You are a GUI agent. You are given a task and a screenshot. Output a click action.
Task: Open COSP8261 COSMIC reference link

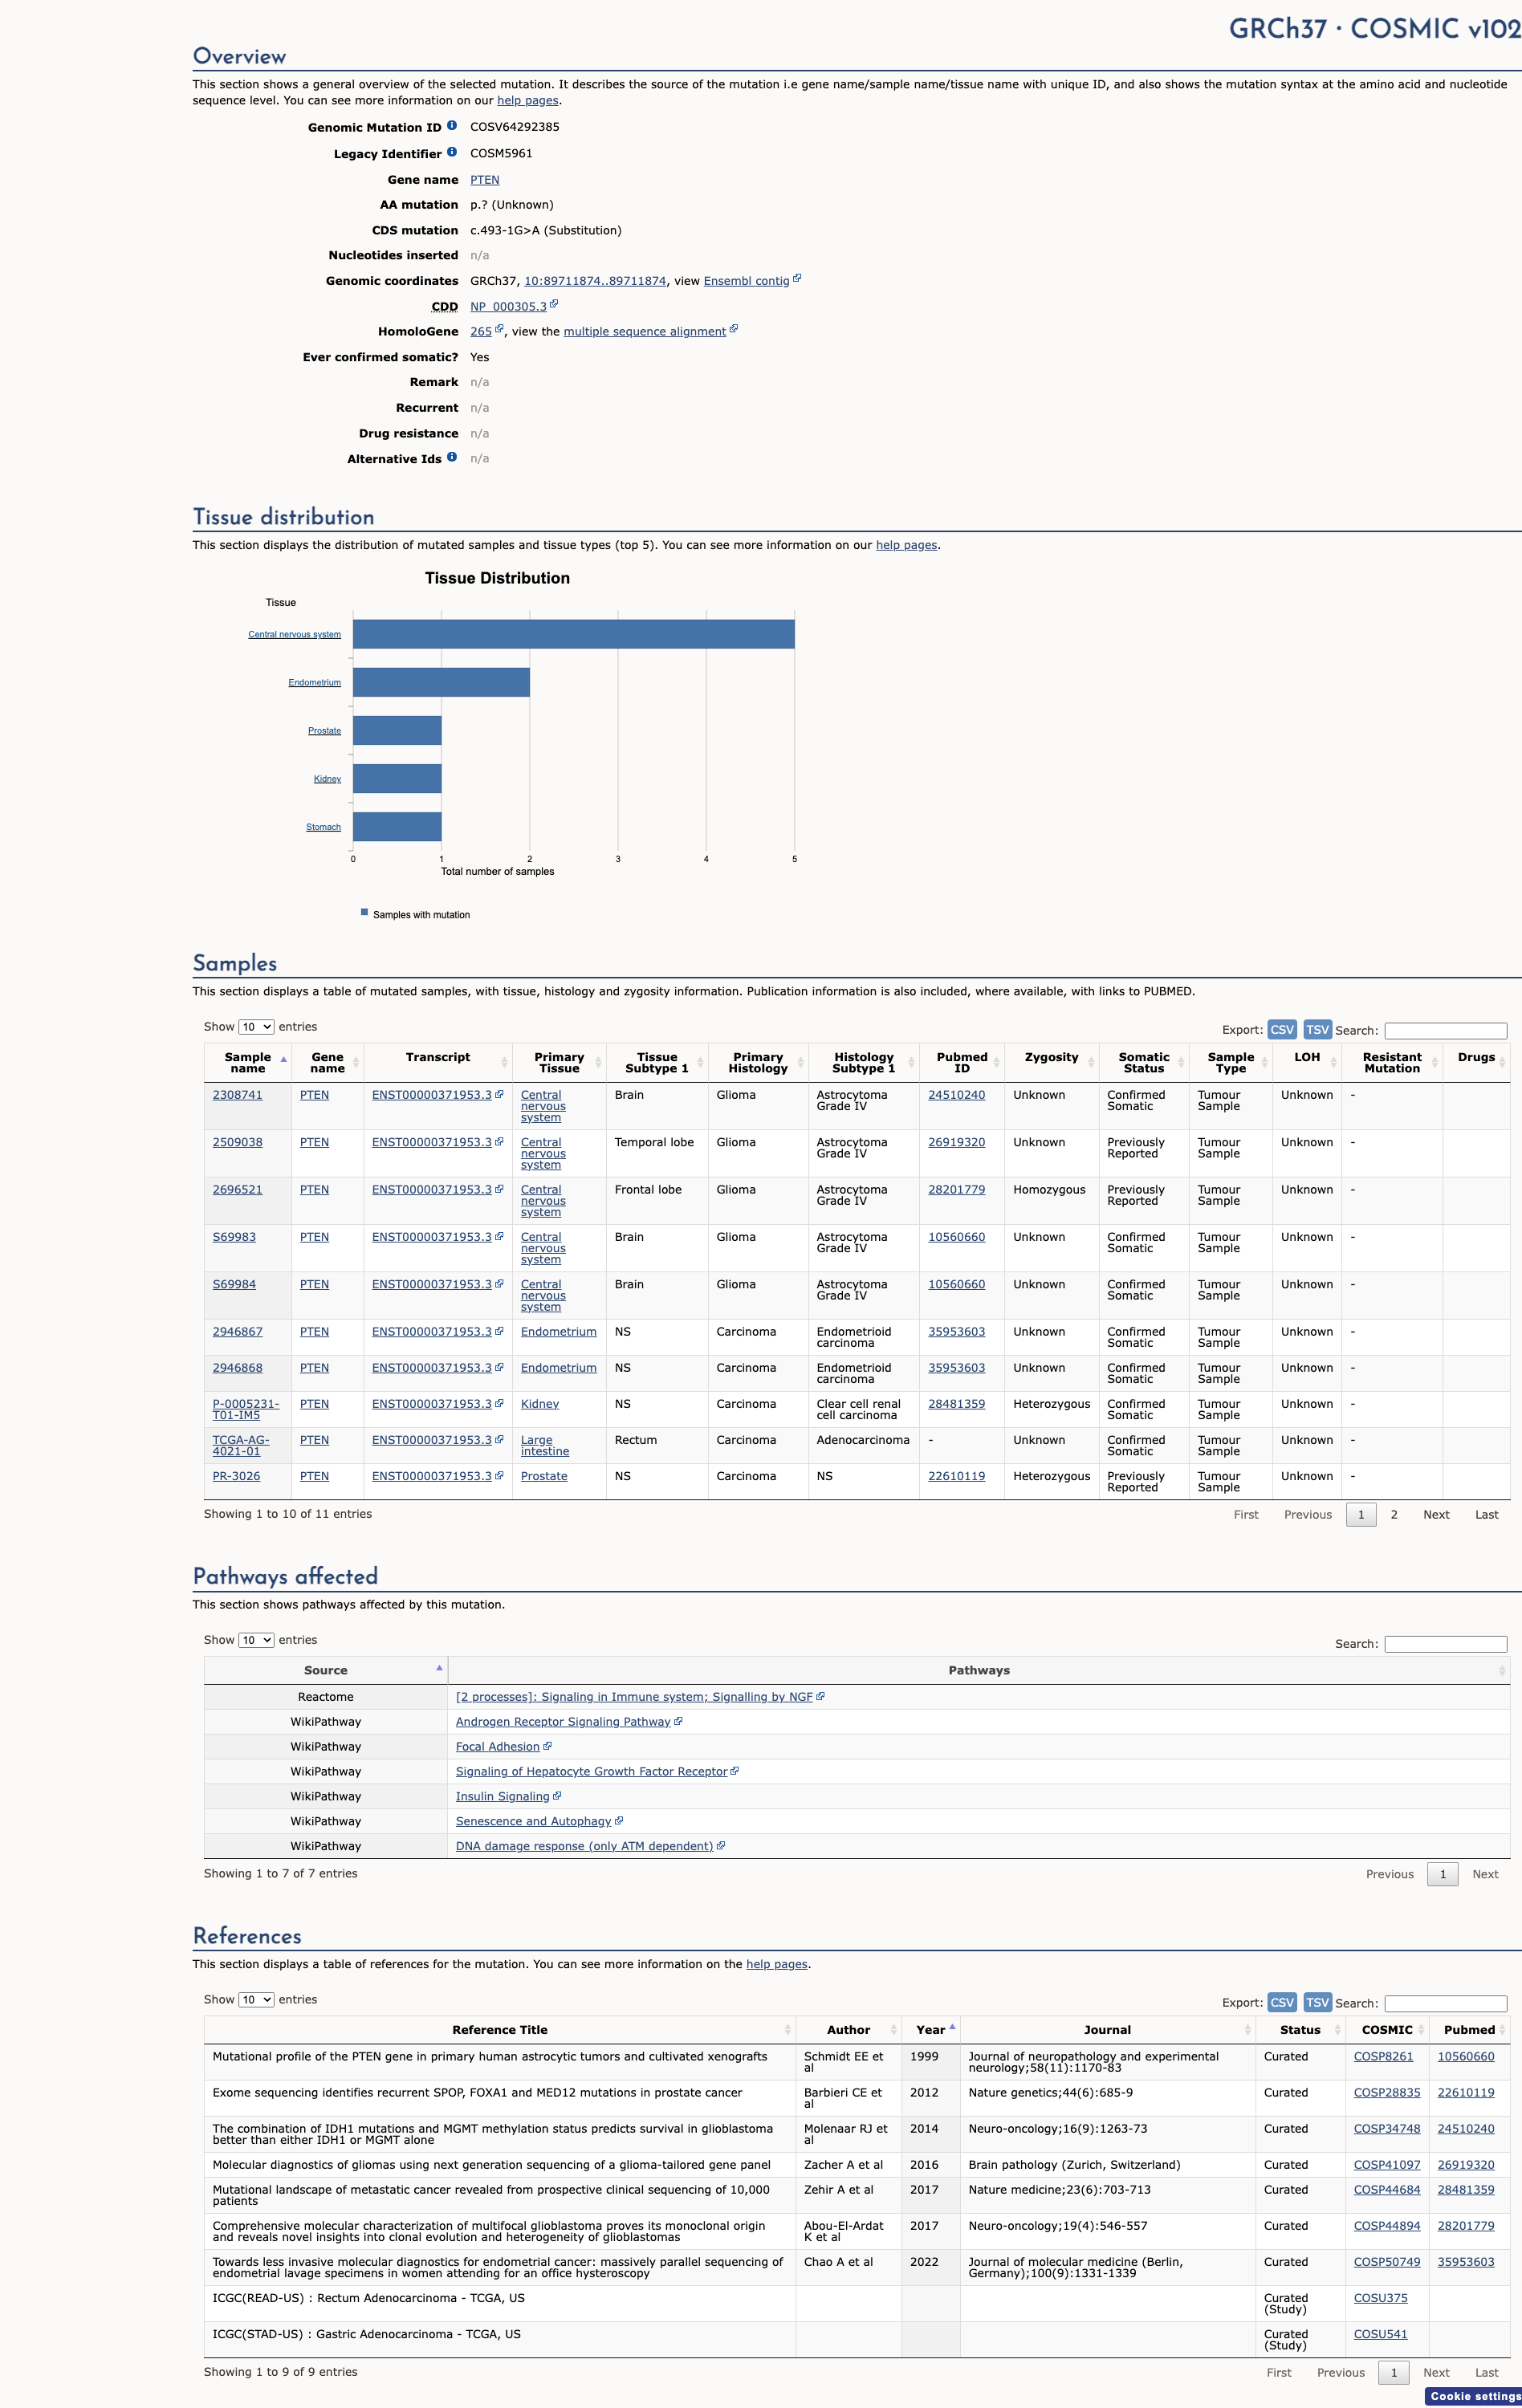coord(1383,2056)
